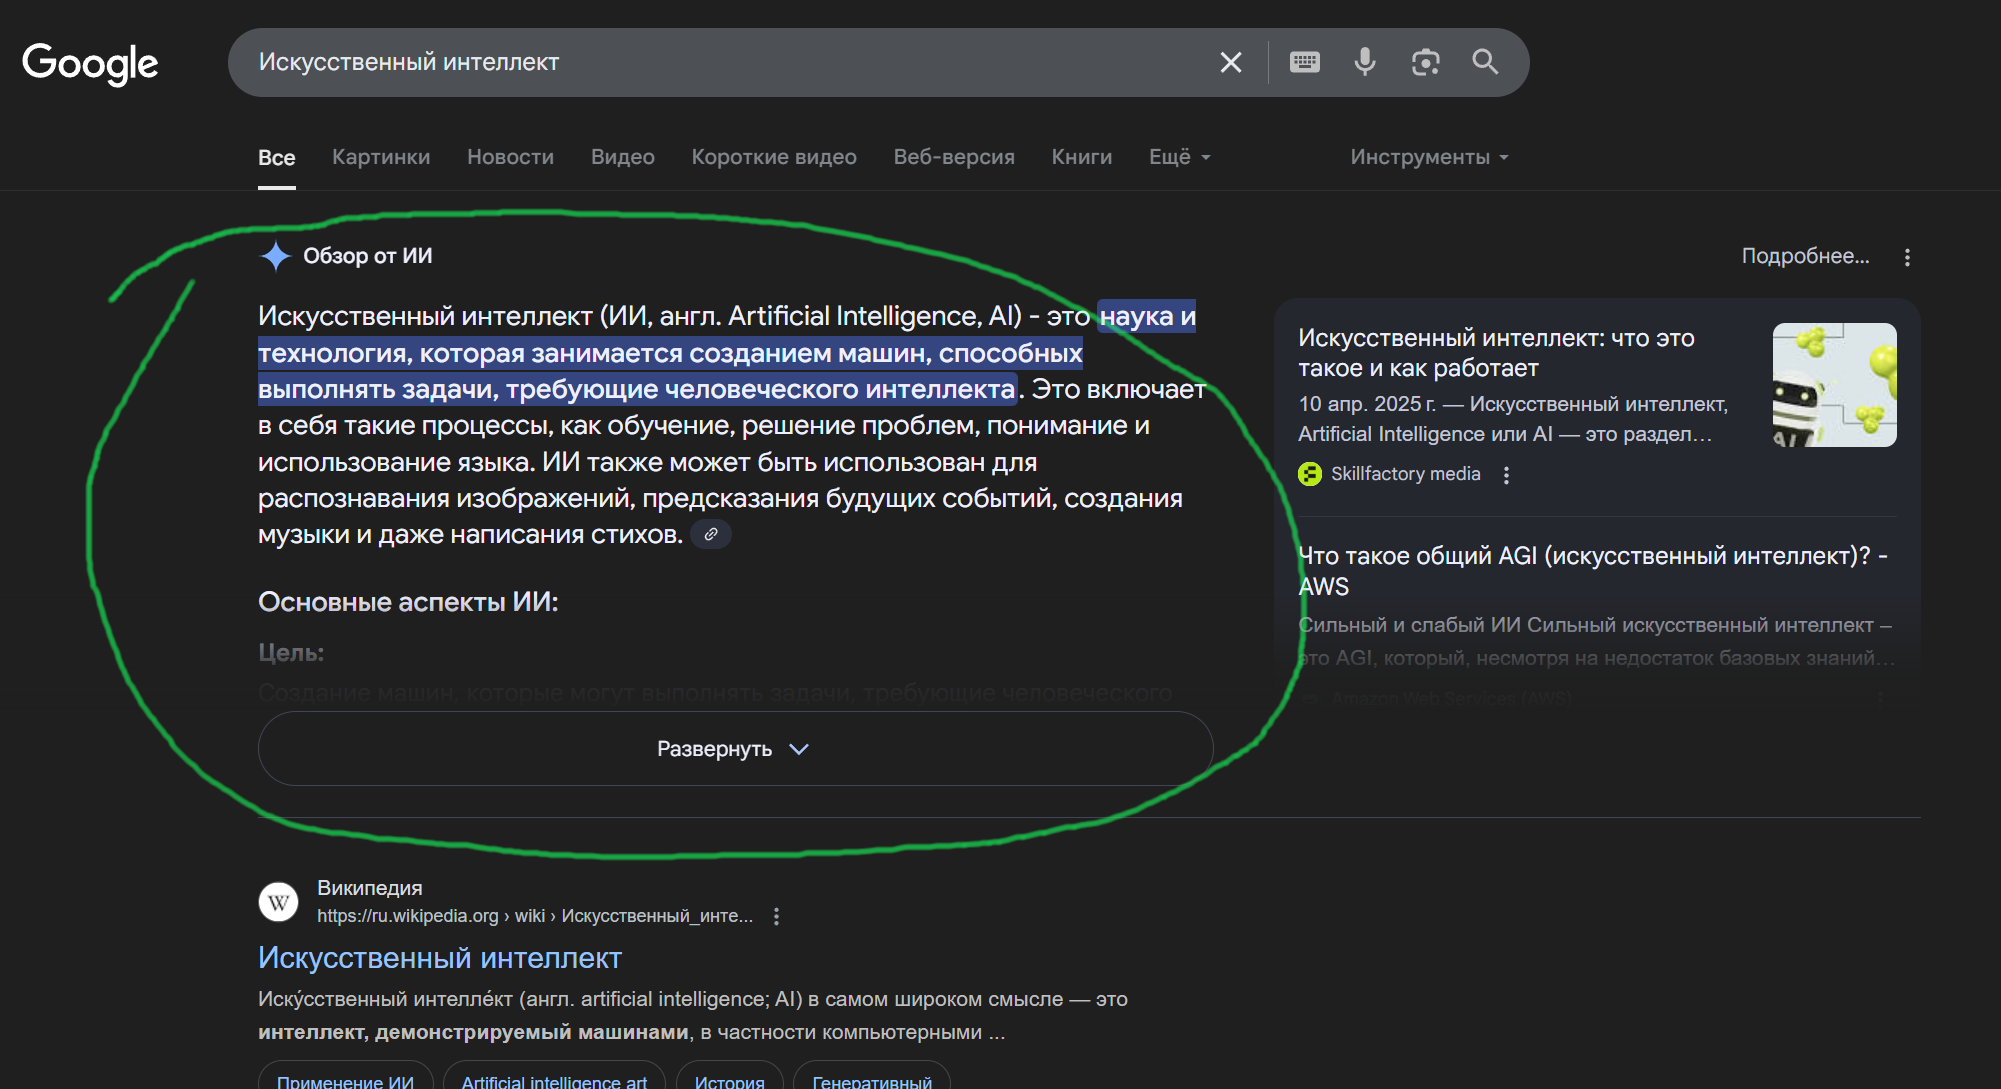
Task: Switch to the Новости tab
Action: click(510, 157)
